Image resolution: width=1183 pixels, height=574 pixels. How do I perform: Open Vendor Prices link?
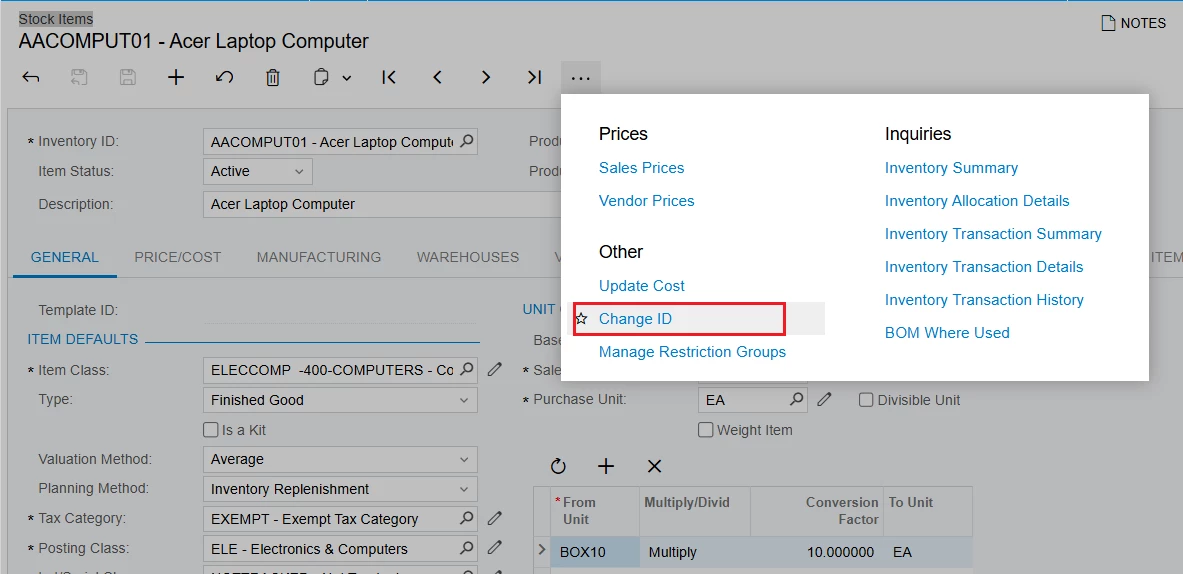(x=647, y=201)
